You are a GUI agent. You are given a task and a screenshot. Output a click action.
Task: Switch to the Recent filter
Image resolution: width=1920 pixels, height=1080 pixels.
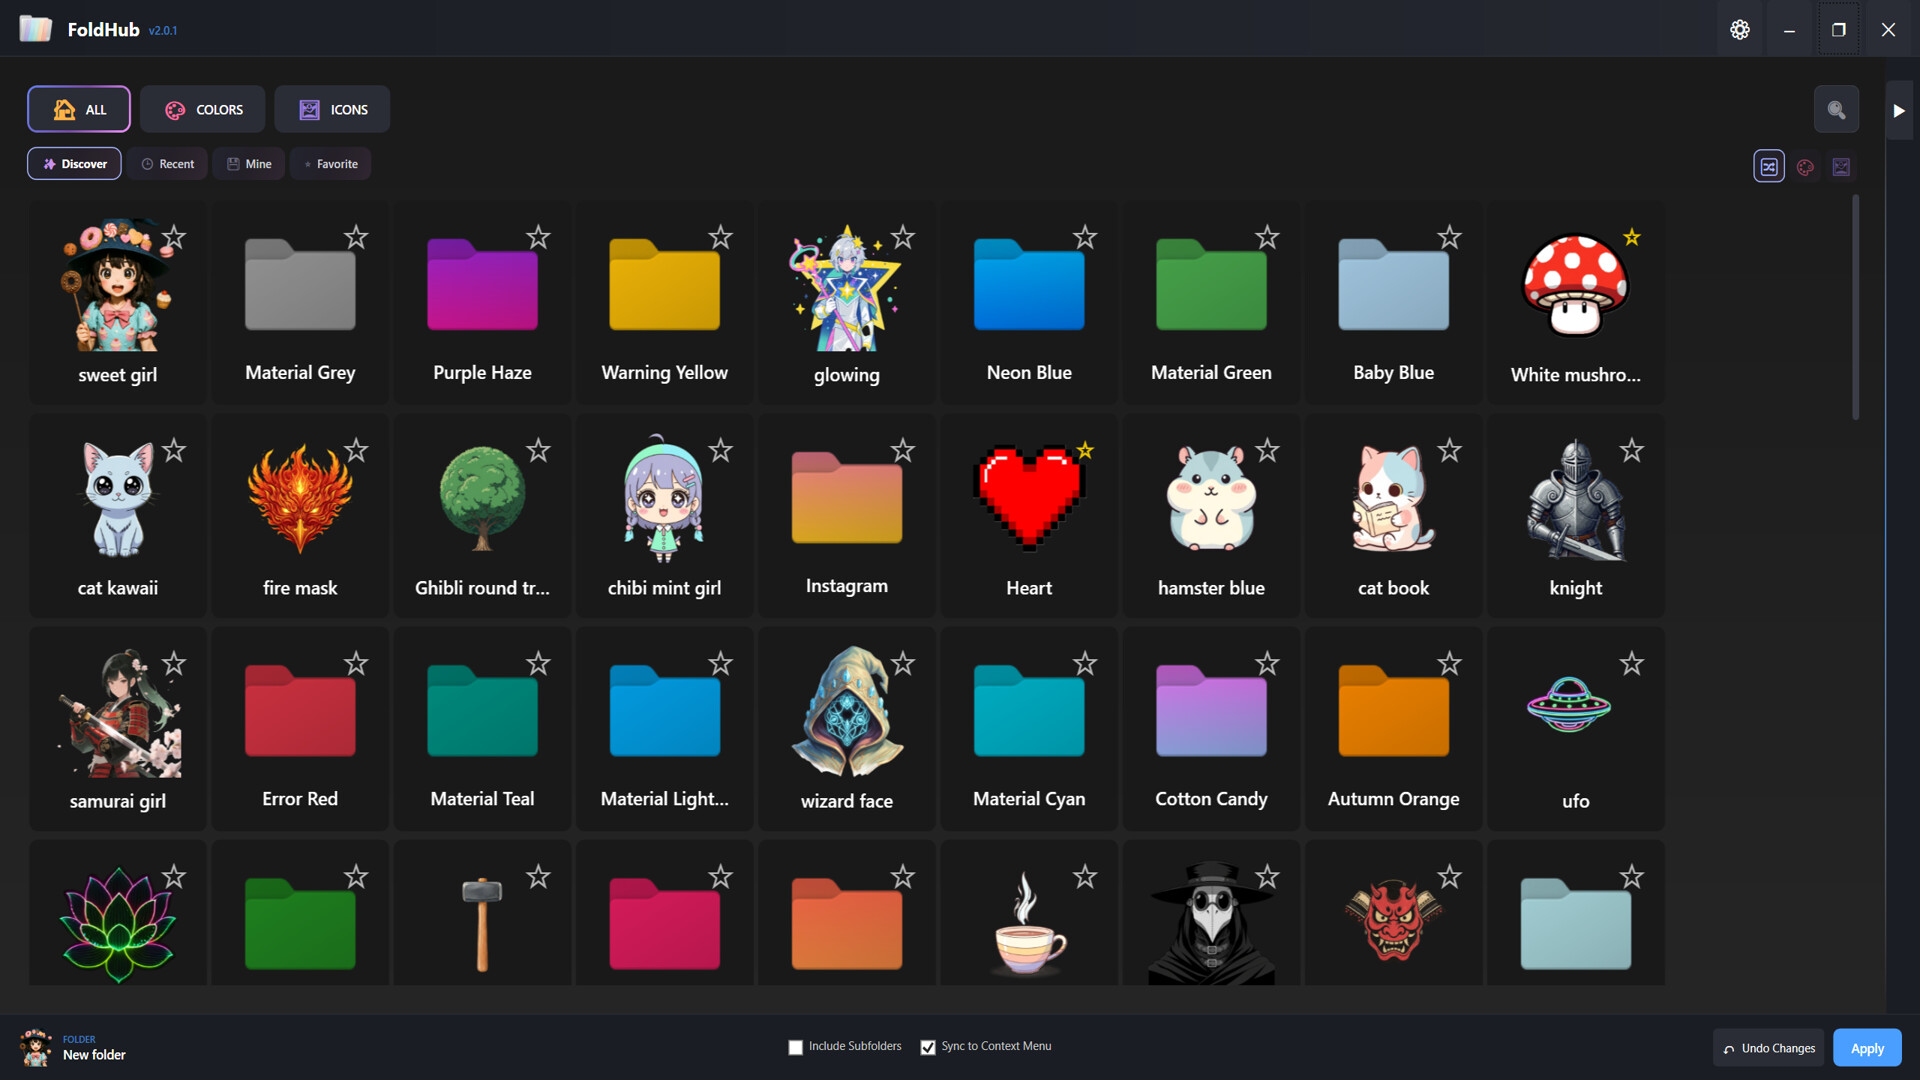click(x=167, y=163)
